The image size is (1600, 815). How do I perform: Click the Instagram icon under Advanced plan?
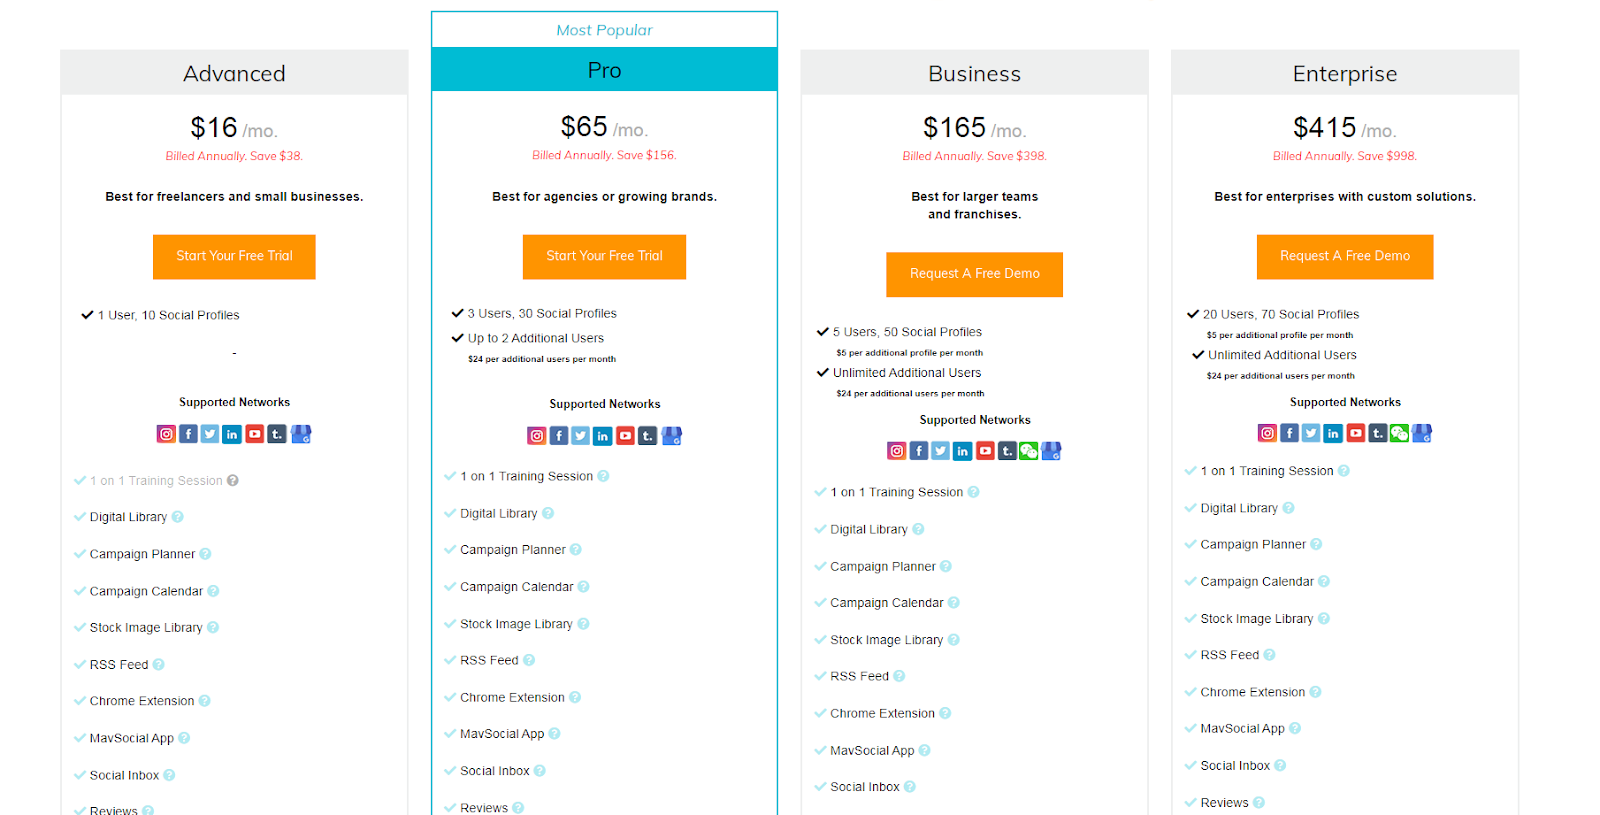click(166, 434)
